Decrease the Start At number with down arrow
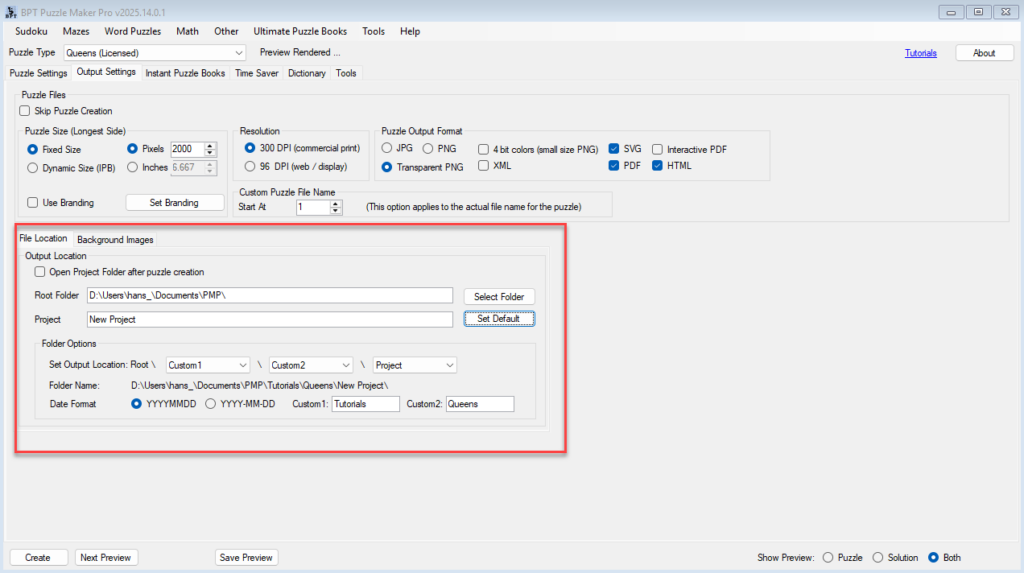The height and width of the screenshot is (573, 1024). point(336,211)
